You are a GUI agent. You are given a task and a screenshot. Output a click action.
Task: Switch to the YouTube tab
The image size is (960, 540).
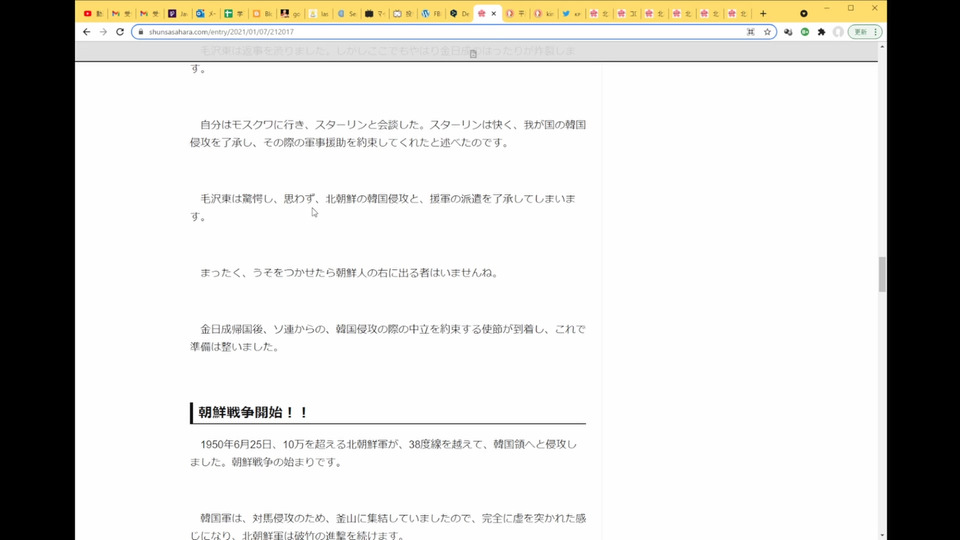pyautogui.click(x=92, y=13)
